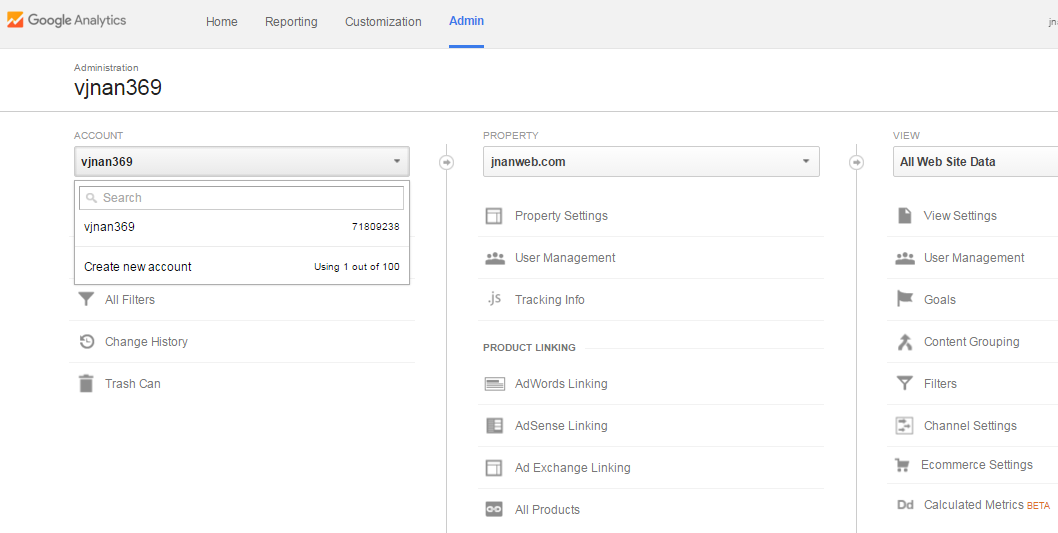Click the .js Tracking Info icon
Screen dimensions: 1058x533
pyautogui.click(x=494, y=298)
